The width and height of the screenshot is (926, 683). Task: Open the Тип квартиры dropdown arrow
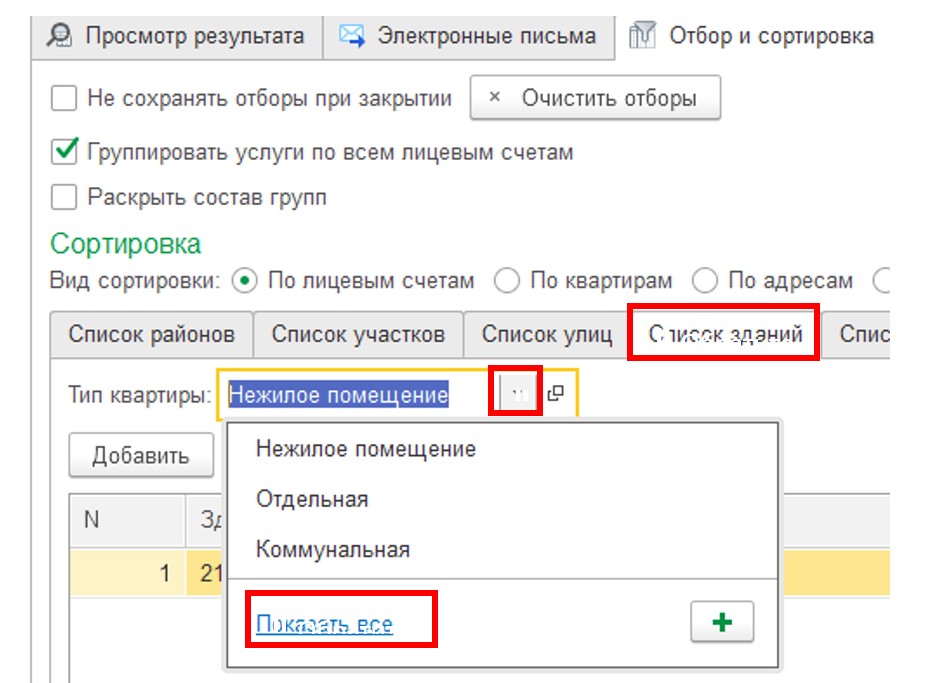point(518,393)
